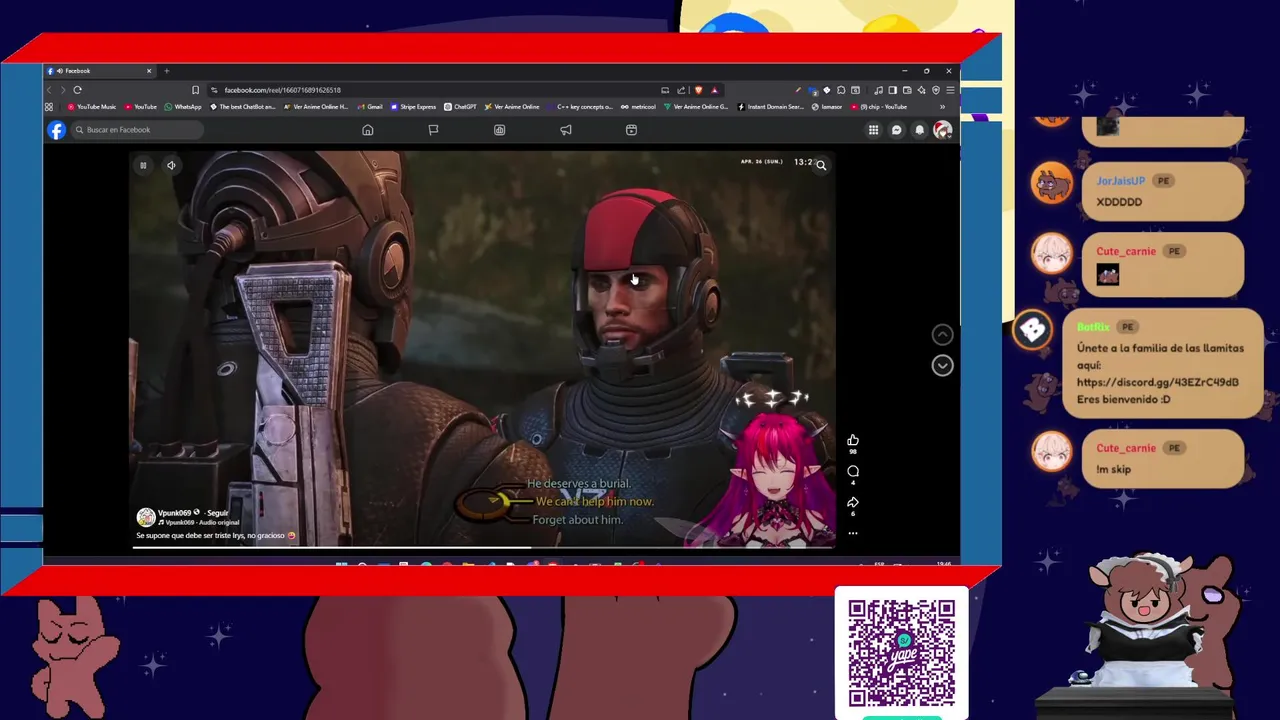
Task: Select the "He deserves a burial." dialogue option
Action: (579, 484)
